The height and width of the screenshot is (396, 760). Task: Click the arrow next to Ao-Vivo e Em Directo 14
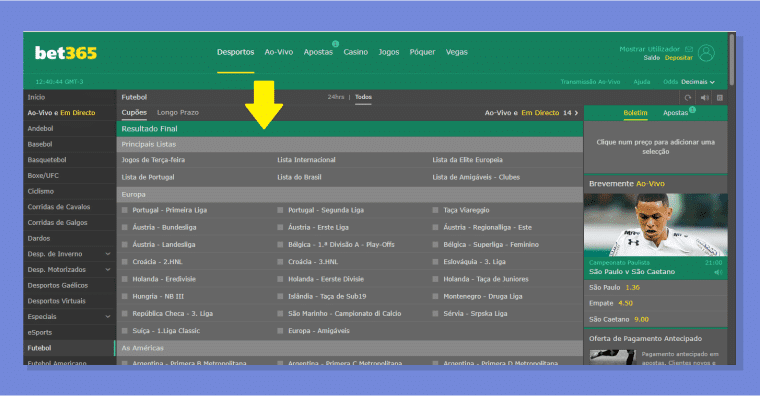point(576,113)
